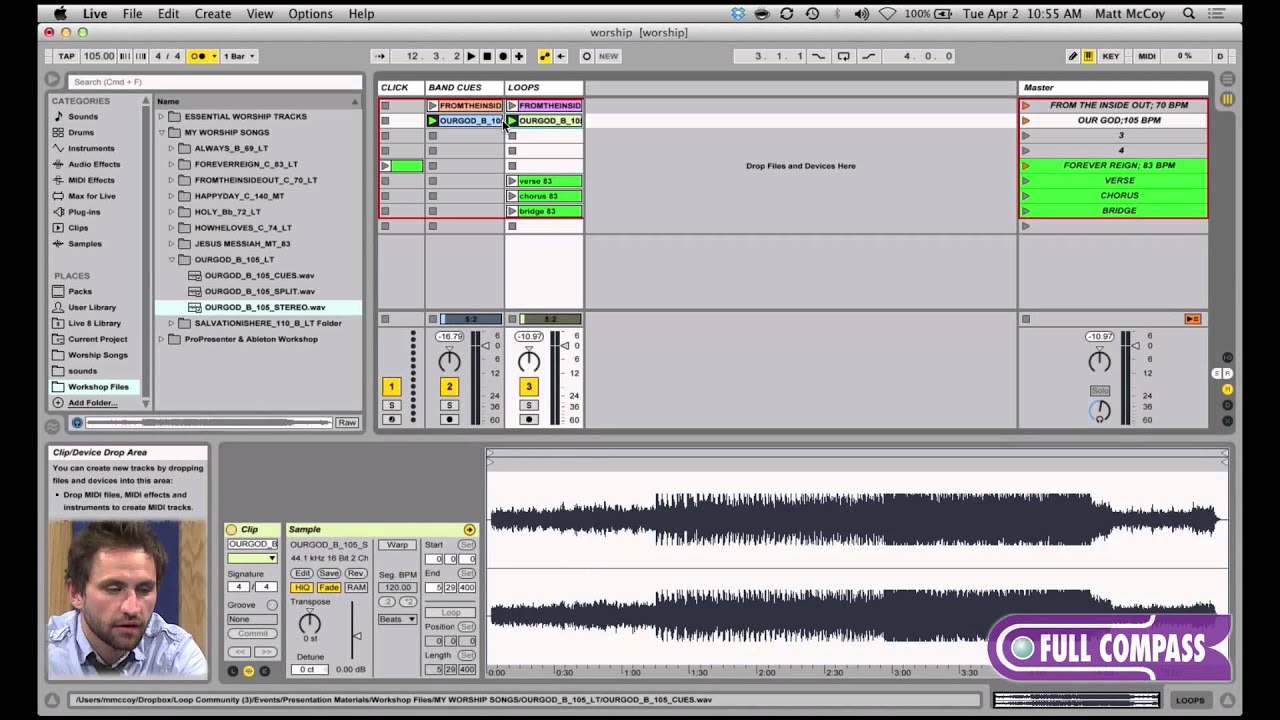This screenshot has width=1280, height=720.
Task: Open the metronome settings dropdown arrow
Action: pos(213,56)
